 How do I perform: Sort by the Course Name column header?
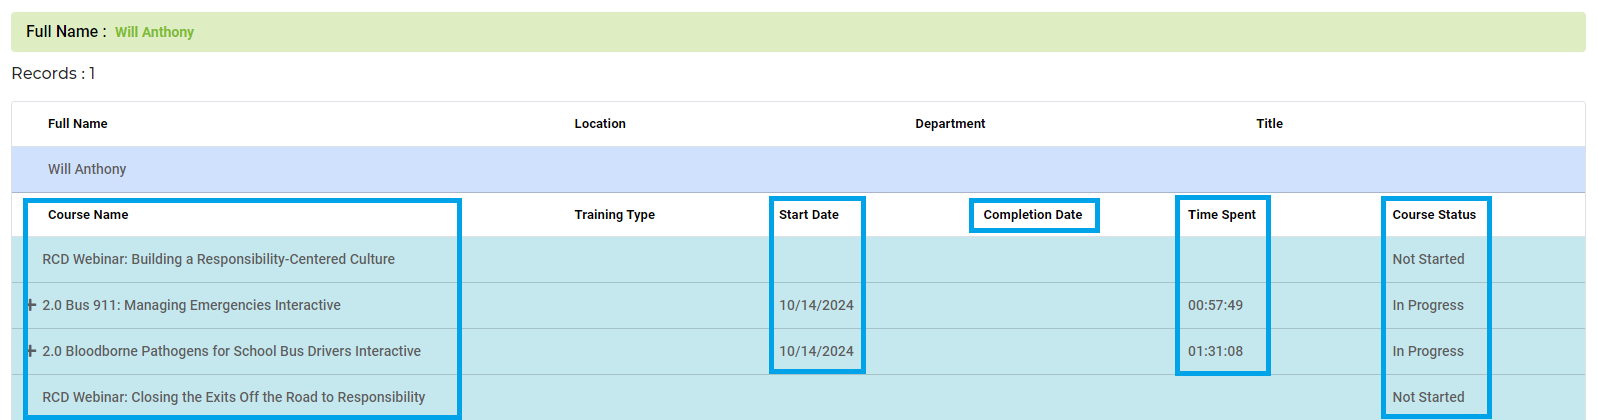click(x=88, y=215)
